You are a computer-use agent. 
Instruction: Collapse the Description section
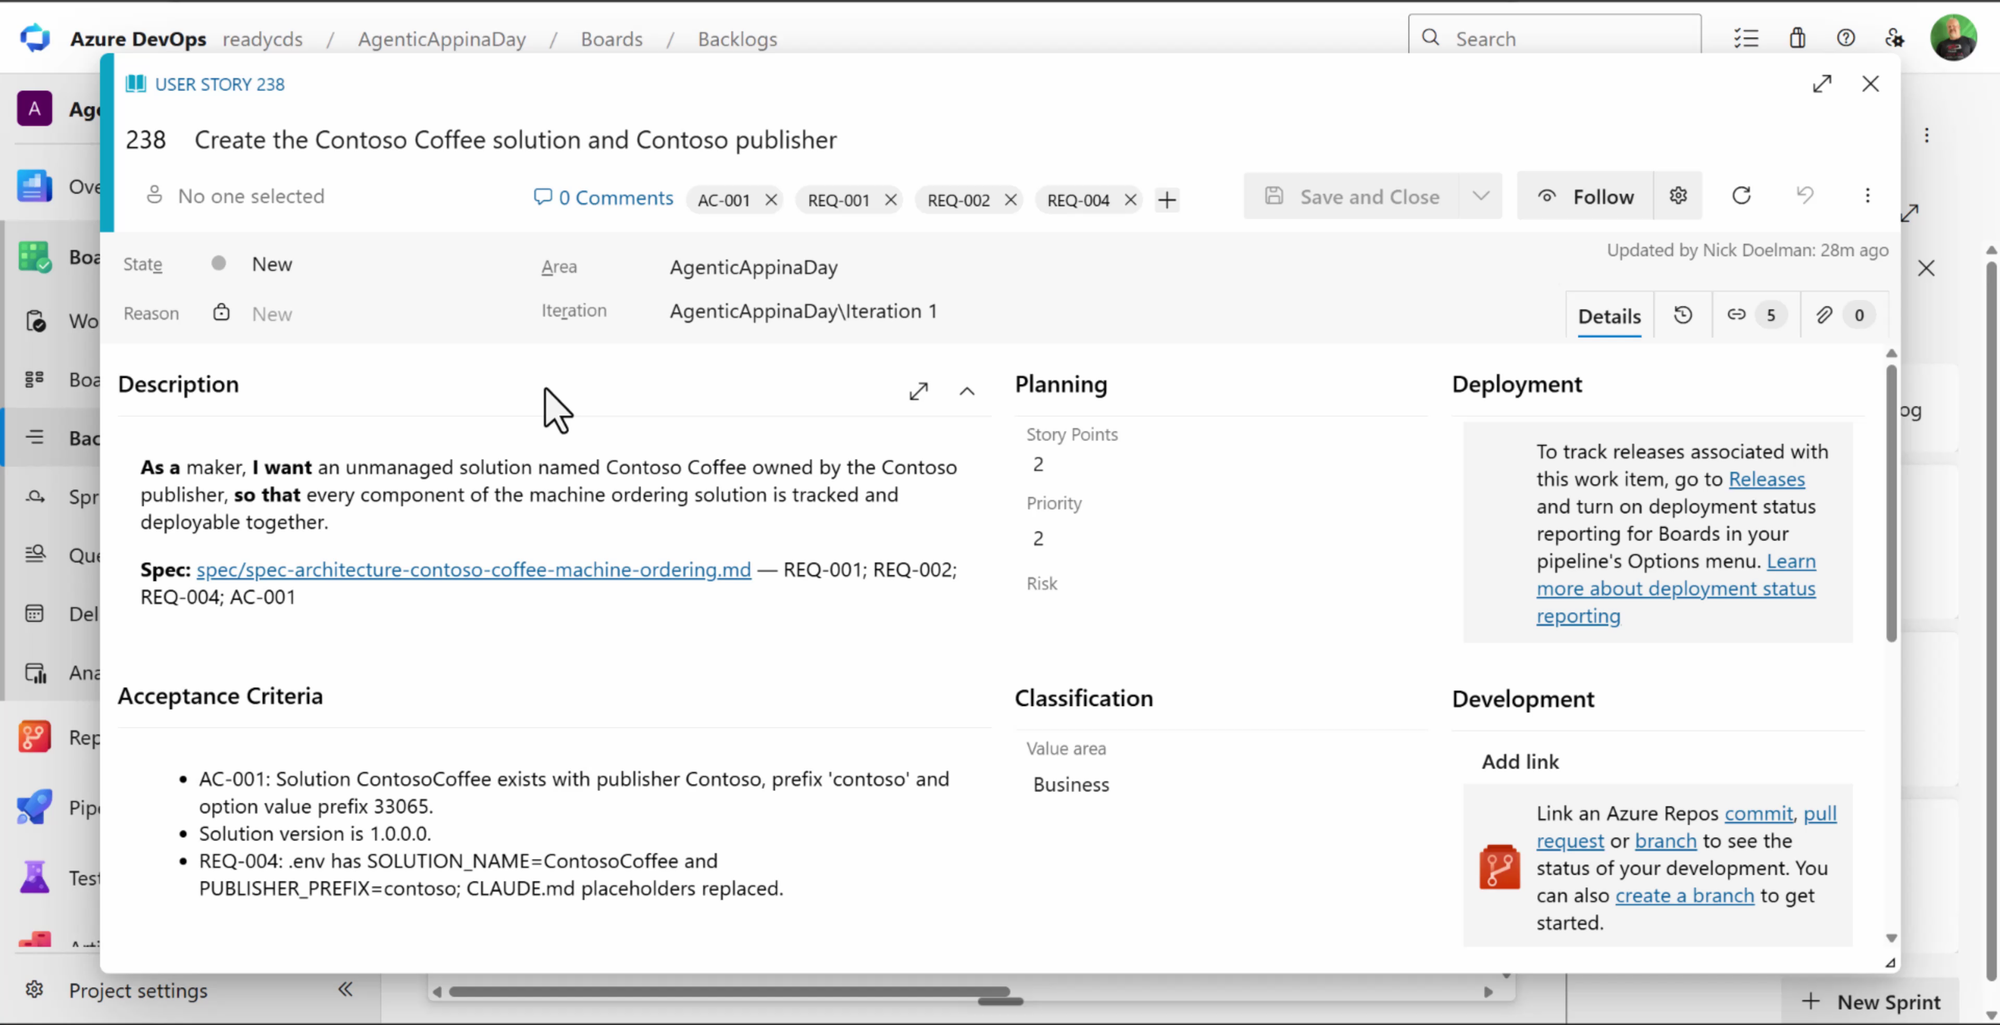click(967, 391)
